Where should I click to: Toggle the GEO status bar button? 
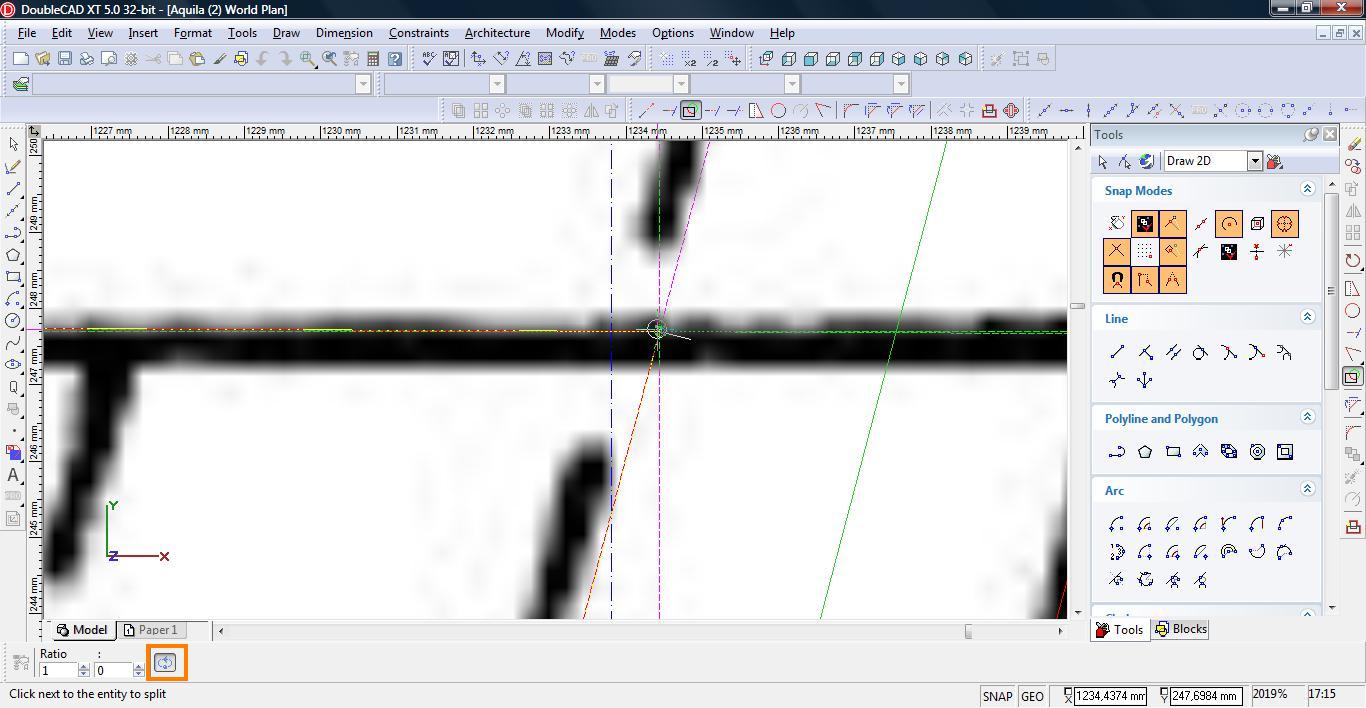coord(1032,696)
